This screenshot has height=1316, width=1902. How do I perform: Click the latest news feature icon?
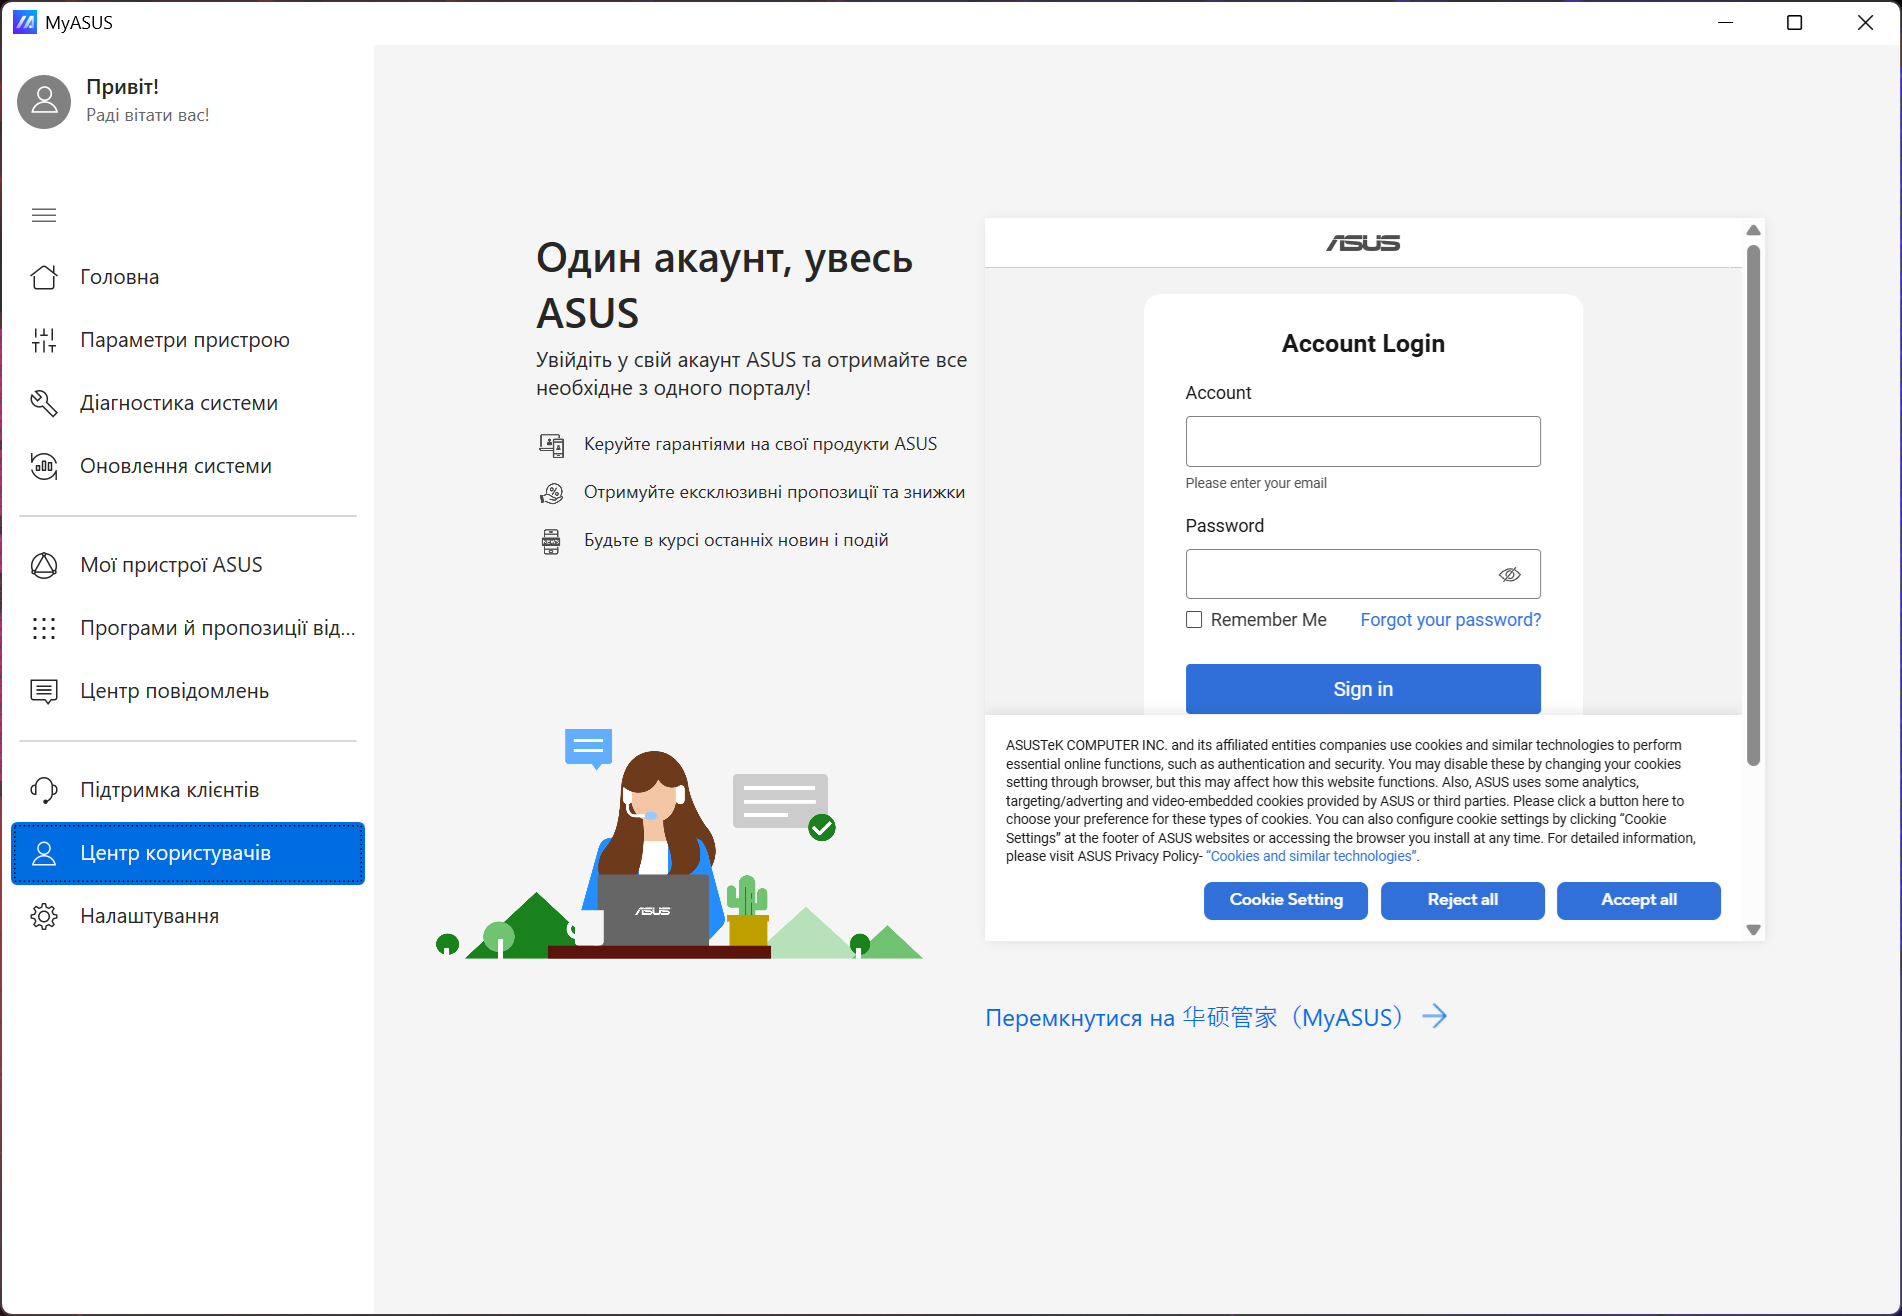[551, 541]
